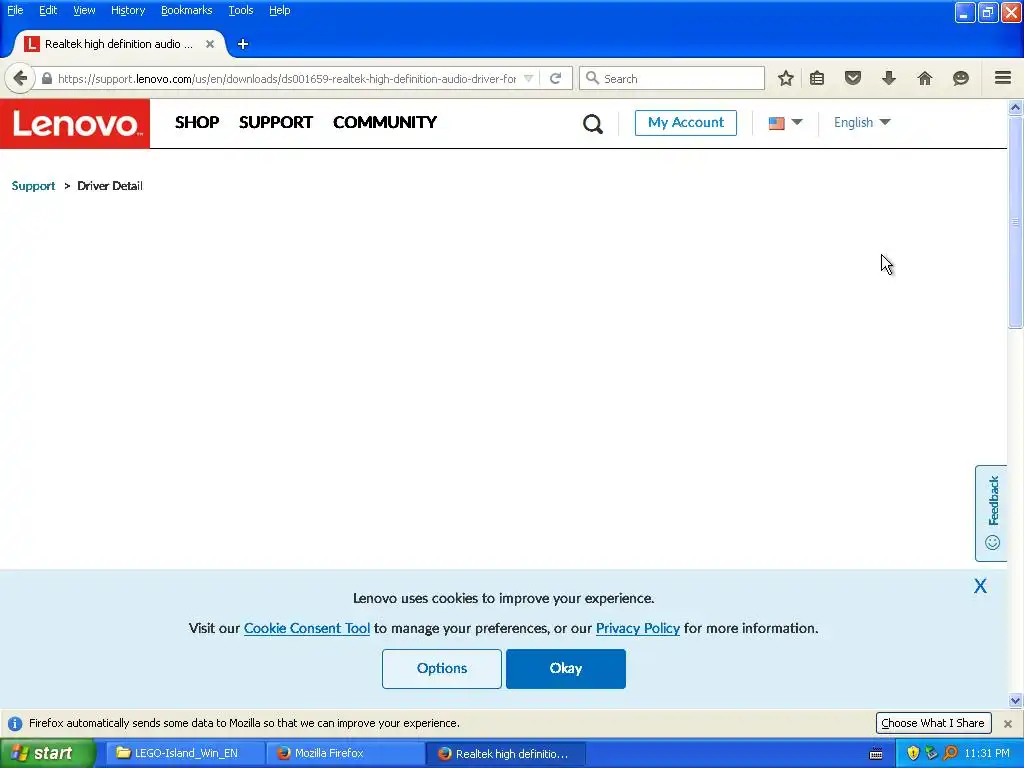Open SUPPORT in Lenovo navigation
The height and width of the screenshot is (768, 1024).
[276, 122]
